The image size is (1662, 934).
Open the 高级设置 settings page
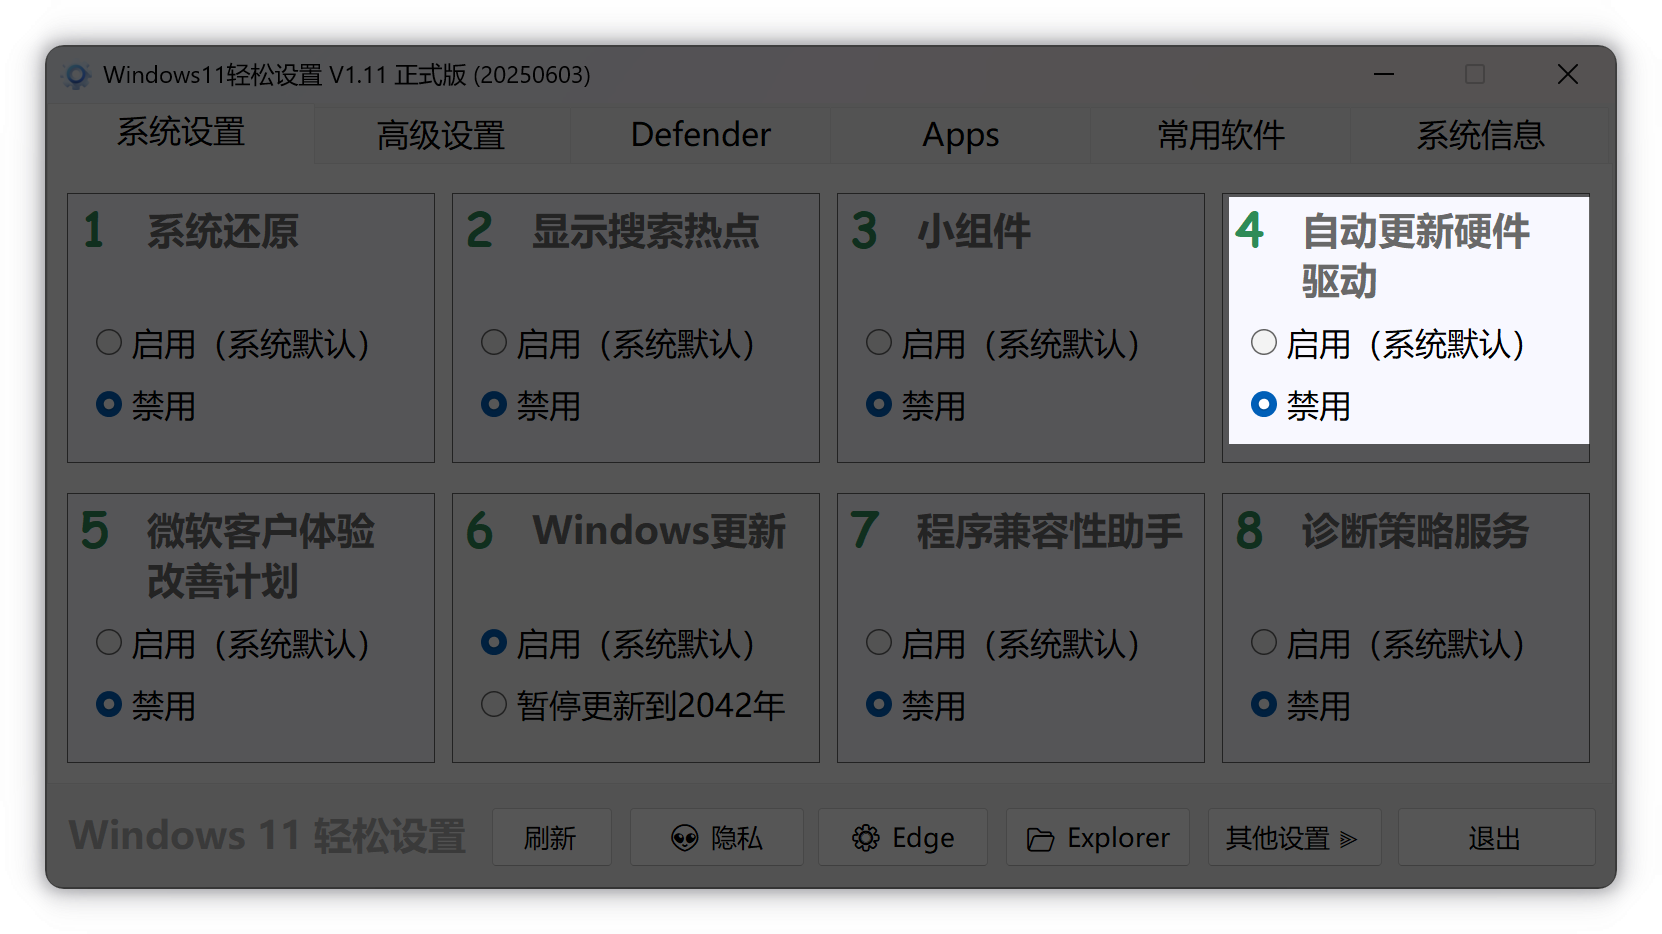click(441, 135)
